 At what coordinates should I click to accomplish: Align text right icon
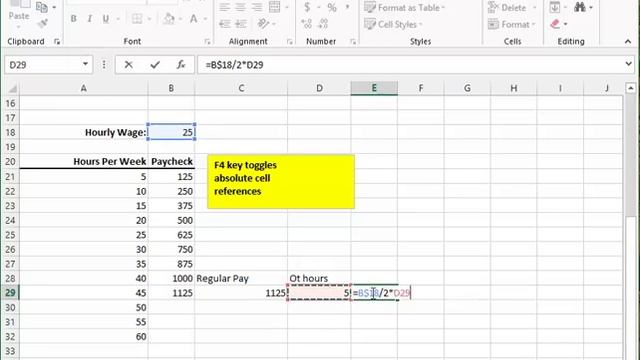point(256,7)
